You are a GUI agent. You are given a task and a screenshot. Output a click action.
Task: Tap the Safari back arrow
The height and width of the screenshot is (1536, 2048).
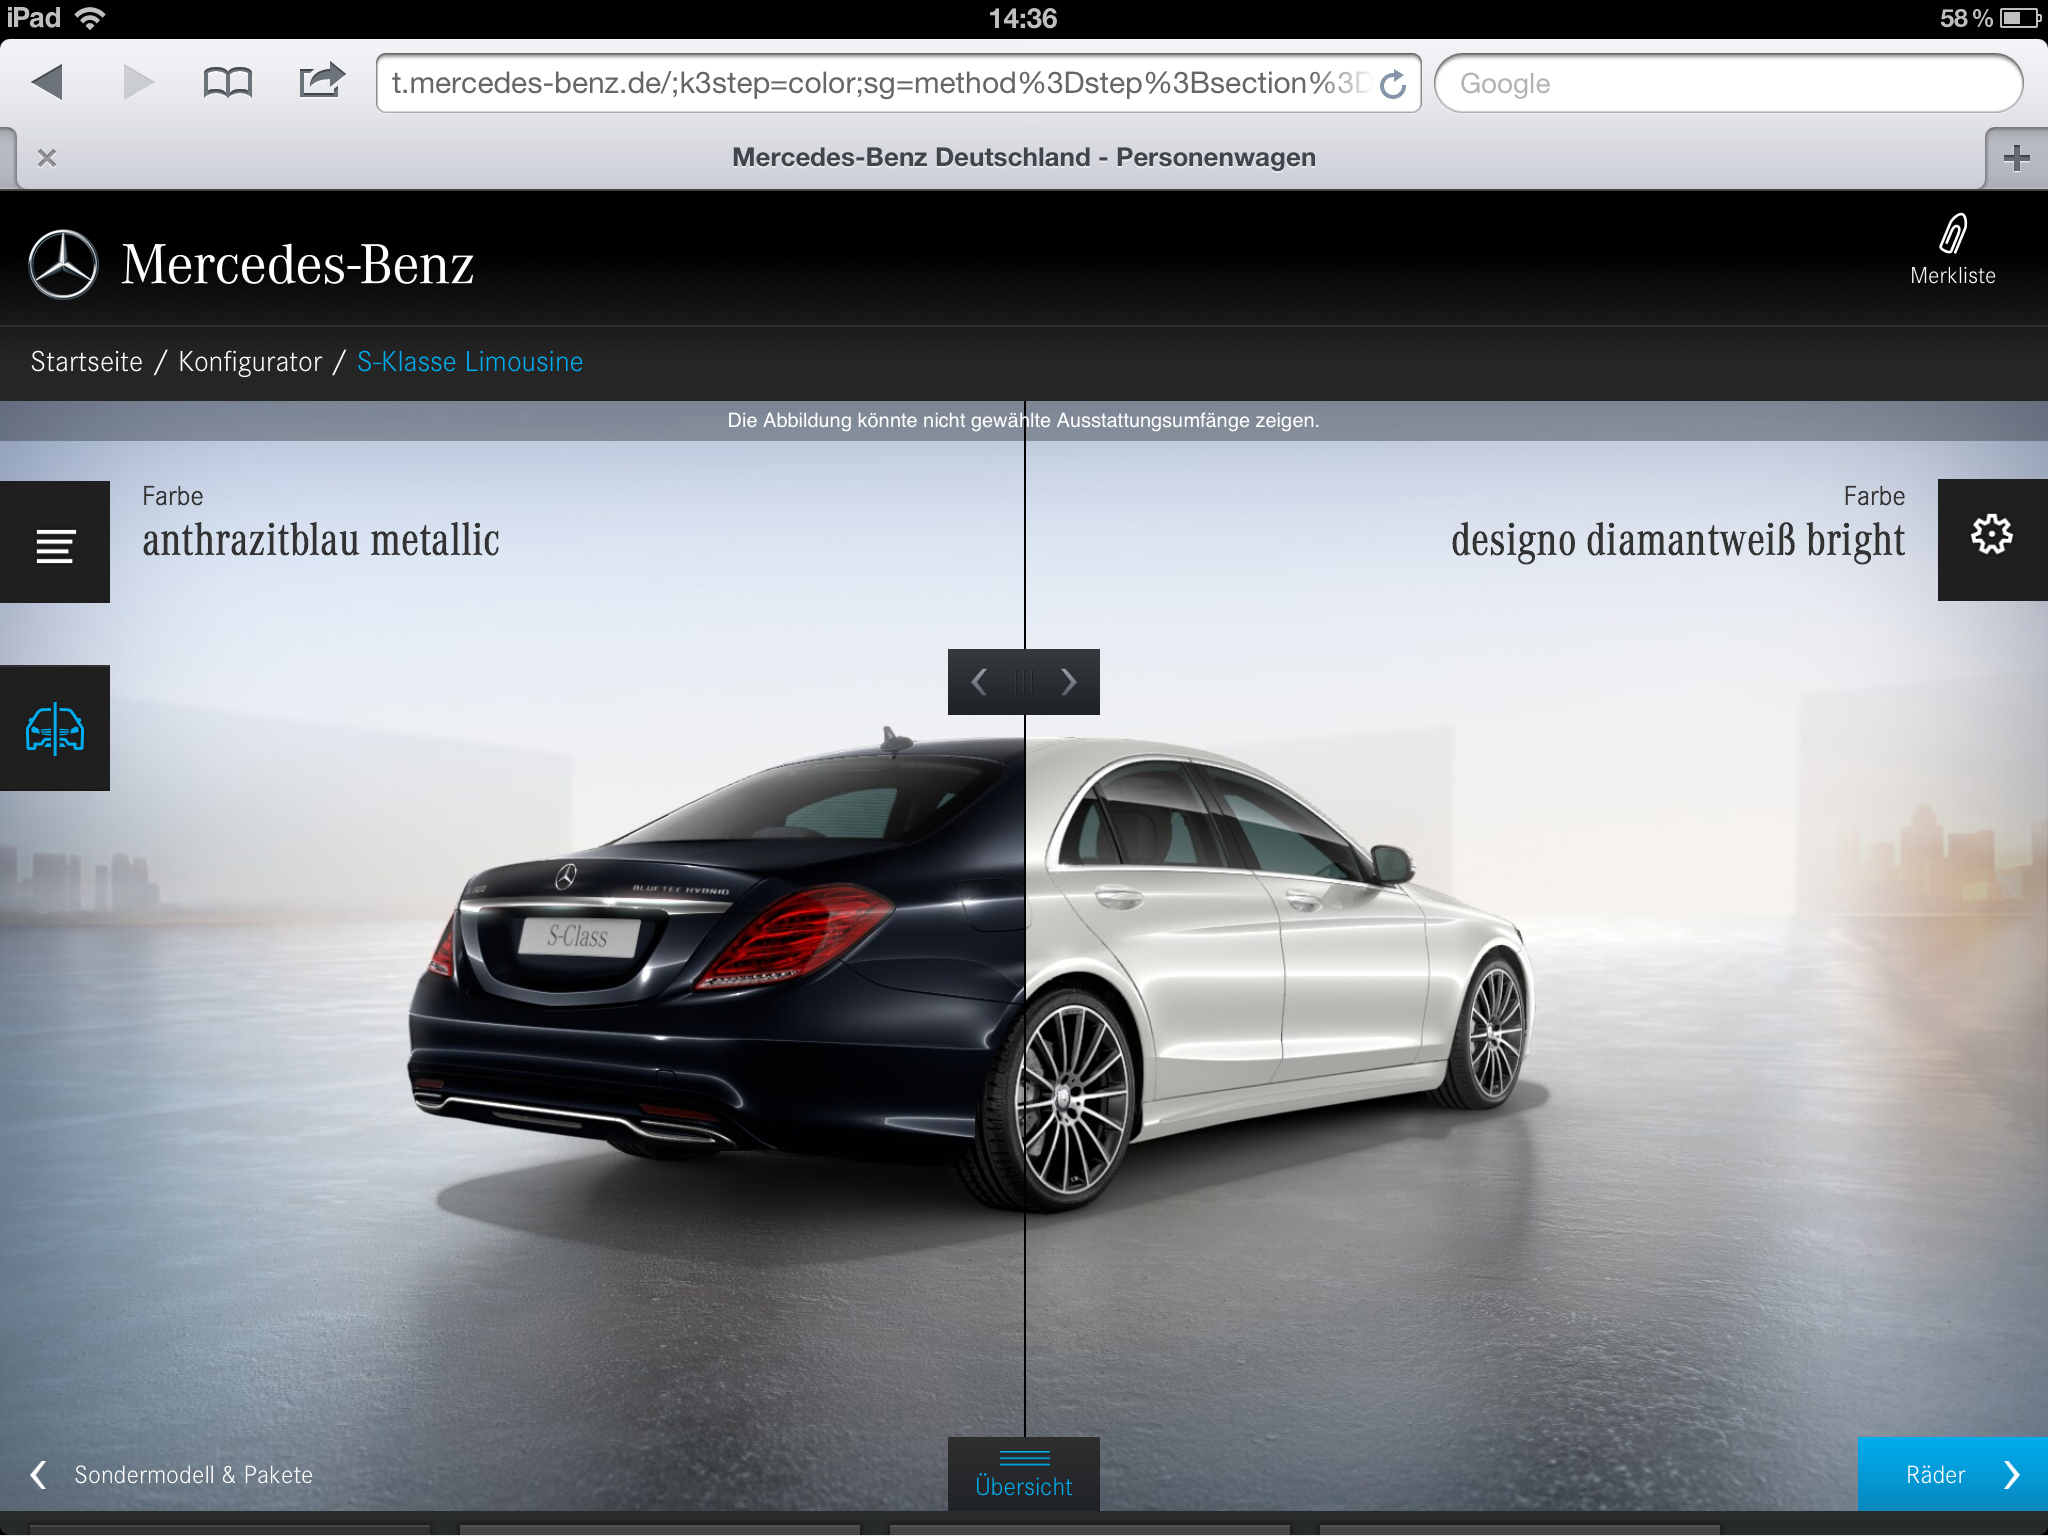tap(48, 82)
